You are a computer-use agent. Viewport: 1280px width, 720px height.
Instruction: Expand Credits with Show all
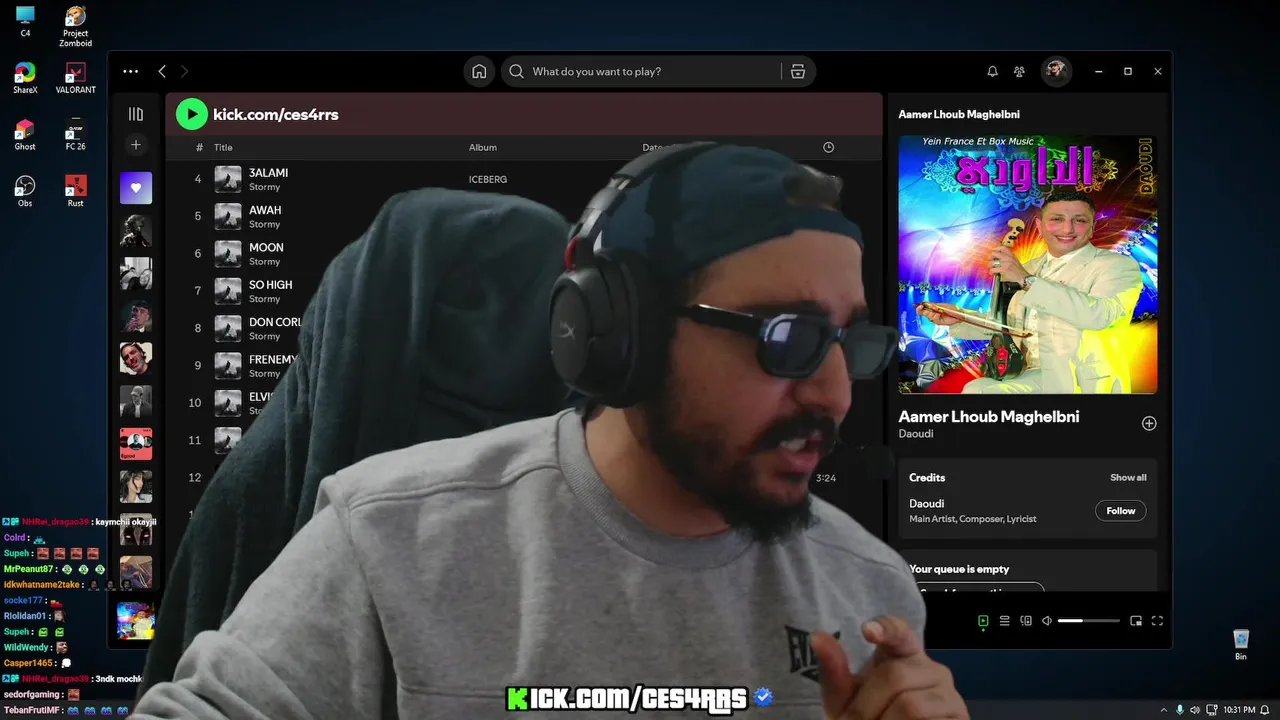tap(1128, 478)
